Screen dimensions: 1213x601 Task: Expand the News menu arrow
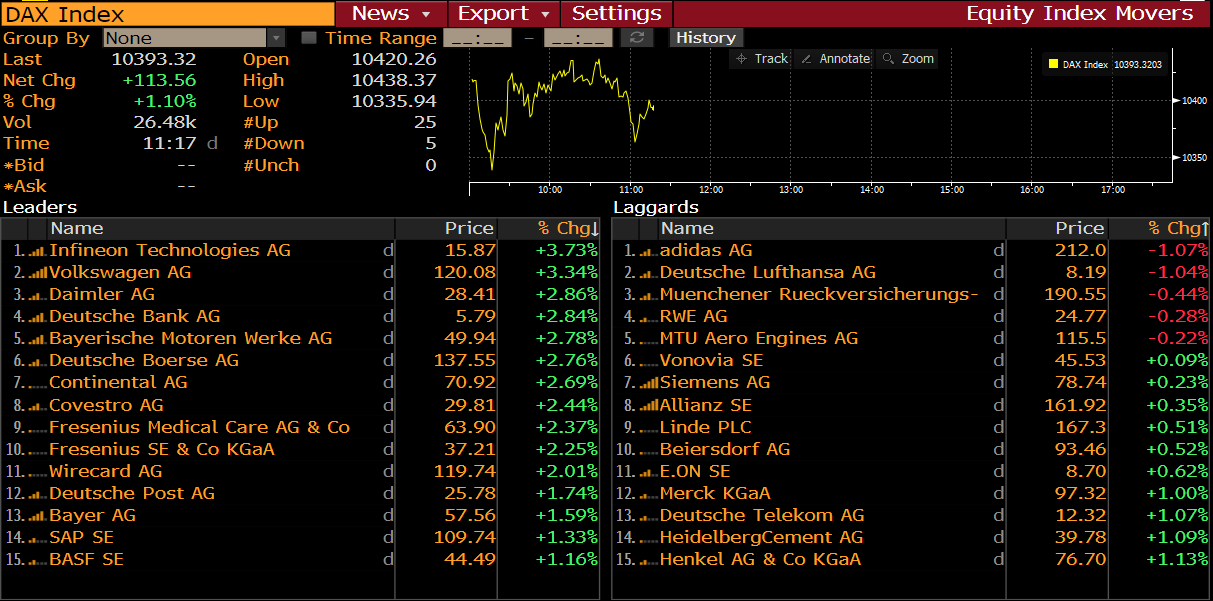(426, 14)
